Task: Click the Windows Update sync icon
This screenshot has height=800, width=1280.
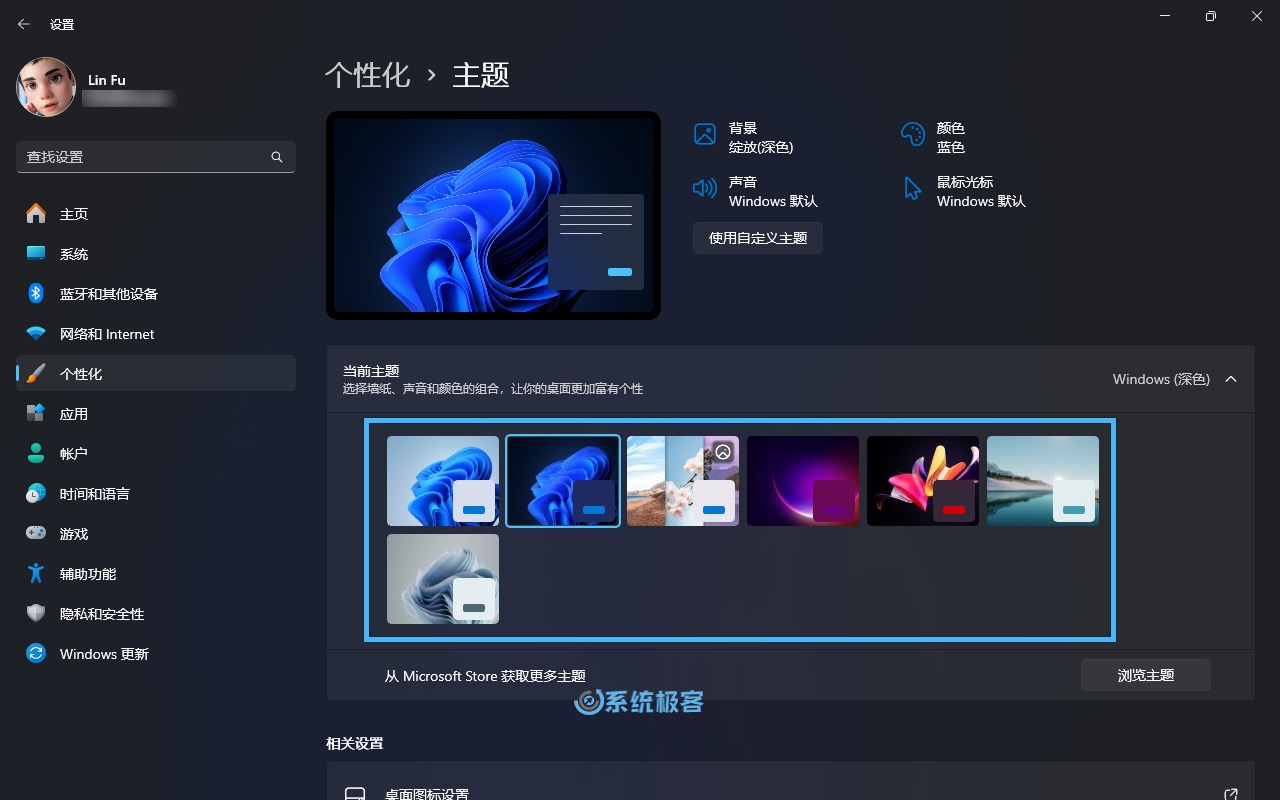Action: (36, 653)
